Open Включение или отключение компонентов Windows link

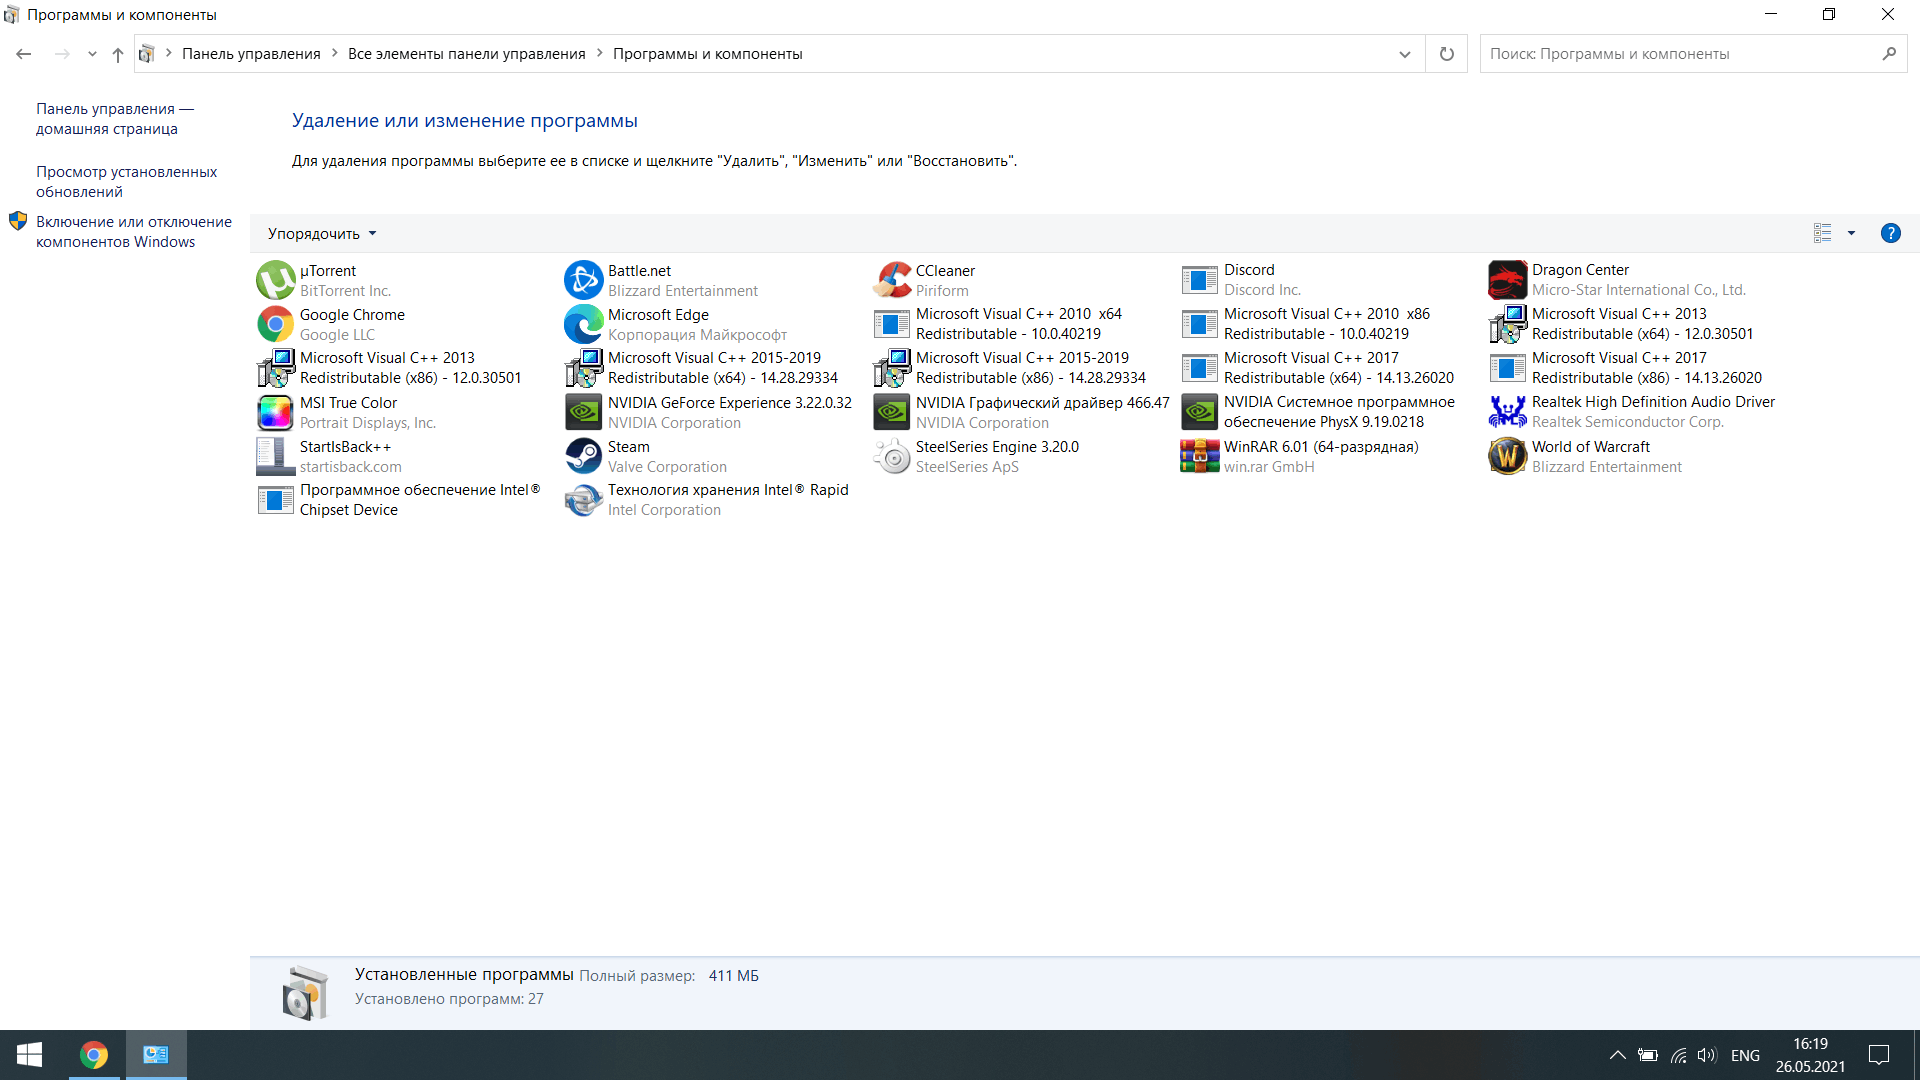(x=134, y=232)
